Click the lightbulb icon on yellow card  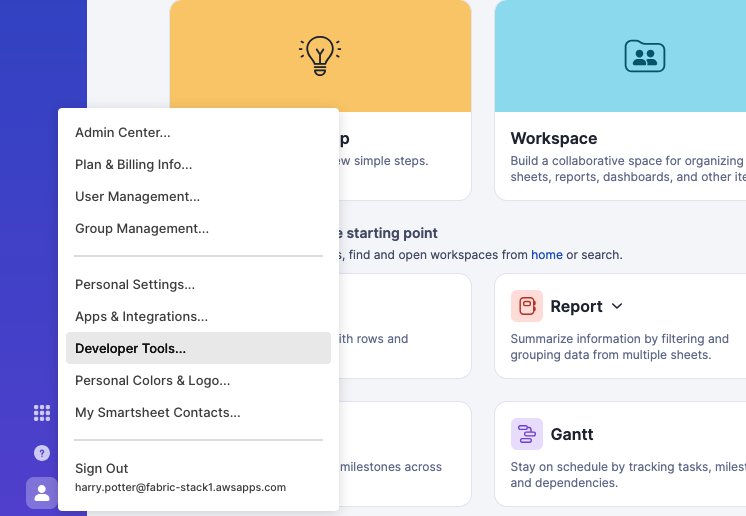320,56
